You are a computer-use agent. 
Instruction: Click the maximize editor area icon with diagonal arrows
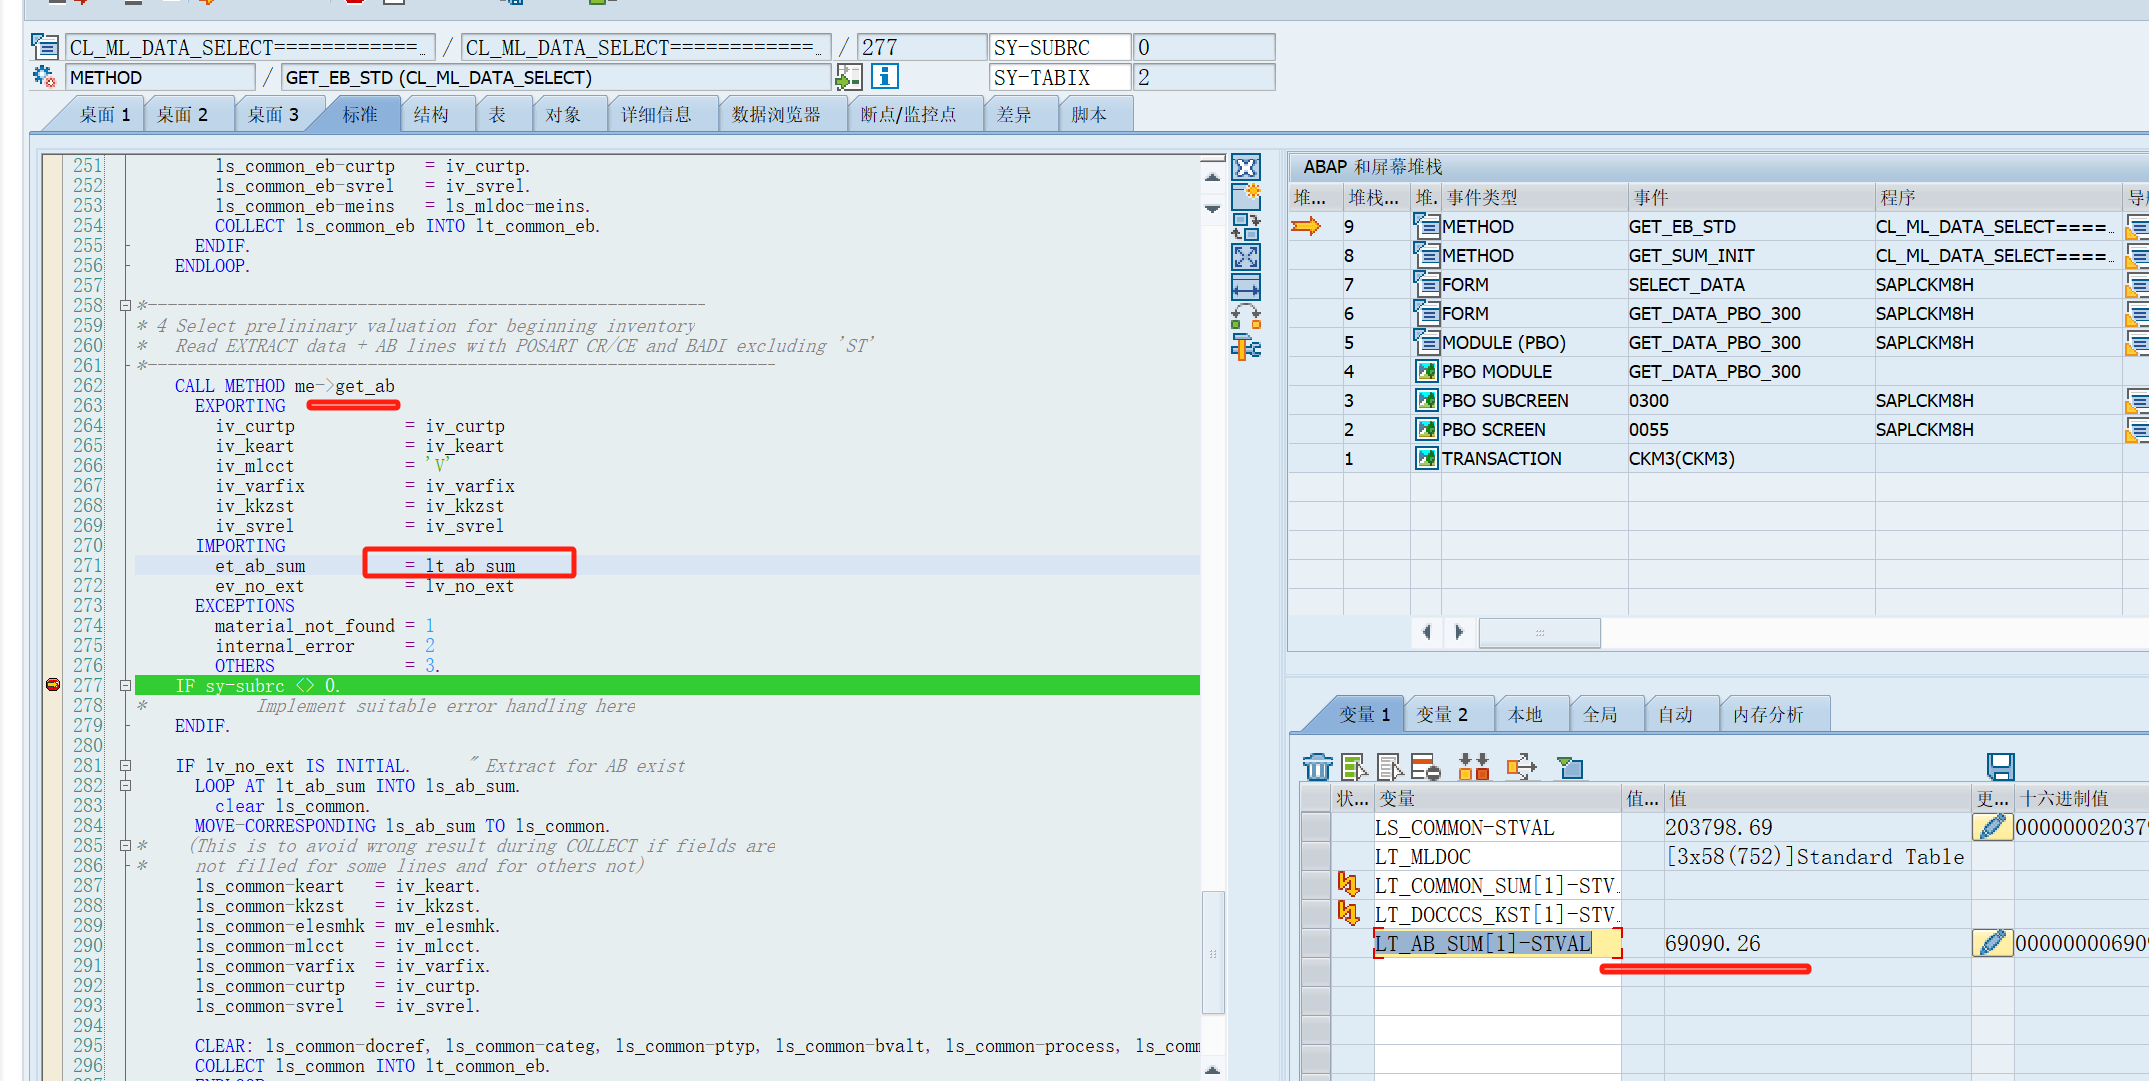(x=1246, y=257)
